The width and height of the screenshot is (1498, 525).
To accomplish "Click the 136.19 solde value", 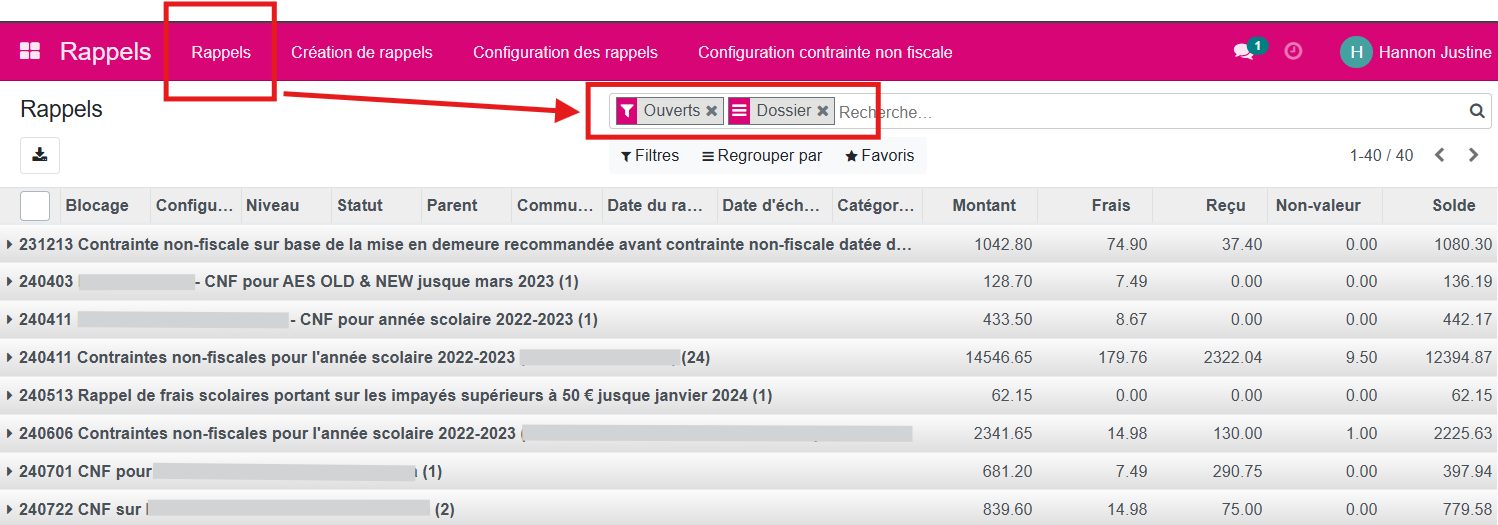I will pos(1467,282).
